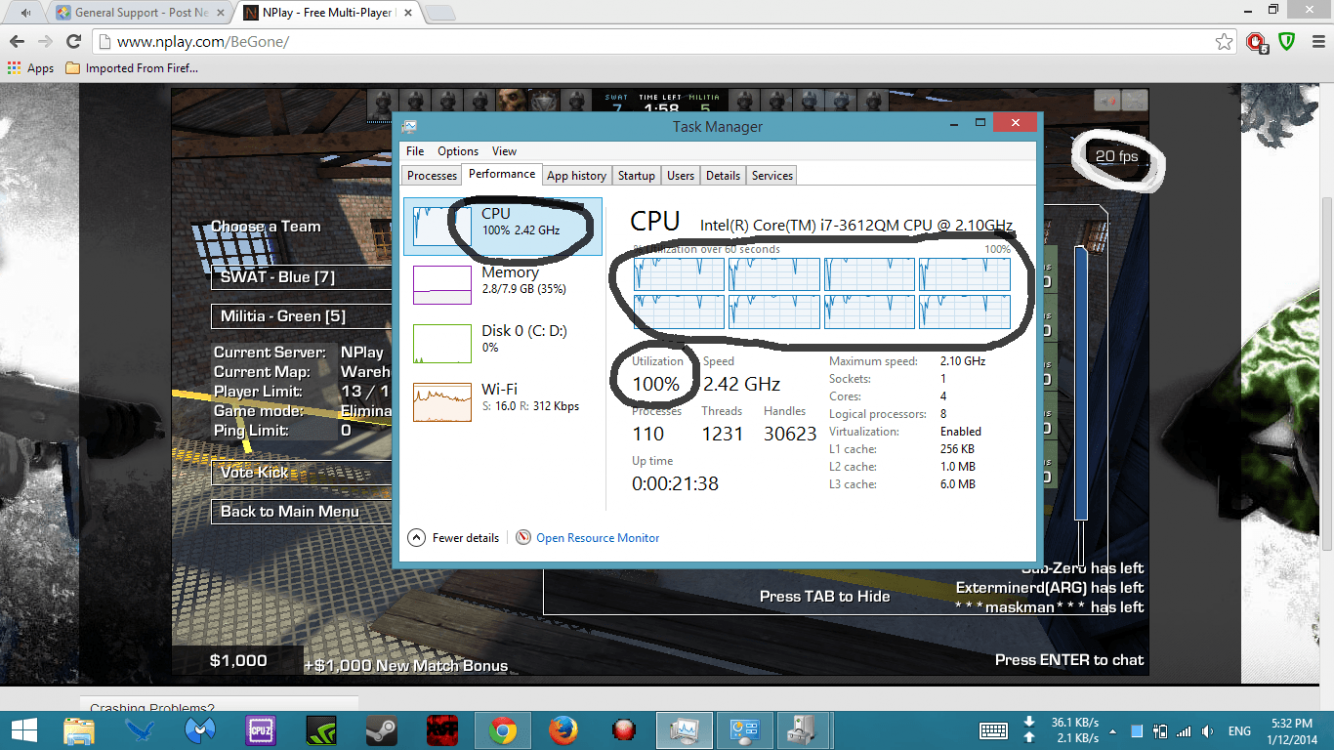
Task: Open CPU-Z from the taskbar
Action: pos(262,730)
